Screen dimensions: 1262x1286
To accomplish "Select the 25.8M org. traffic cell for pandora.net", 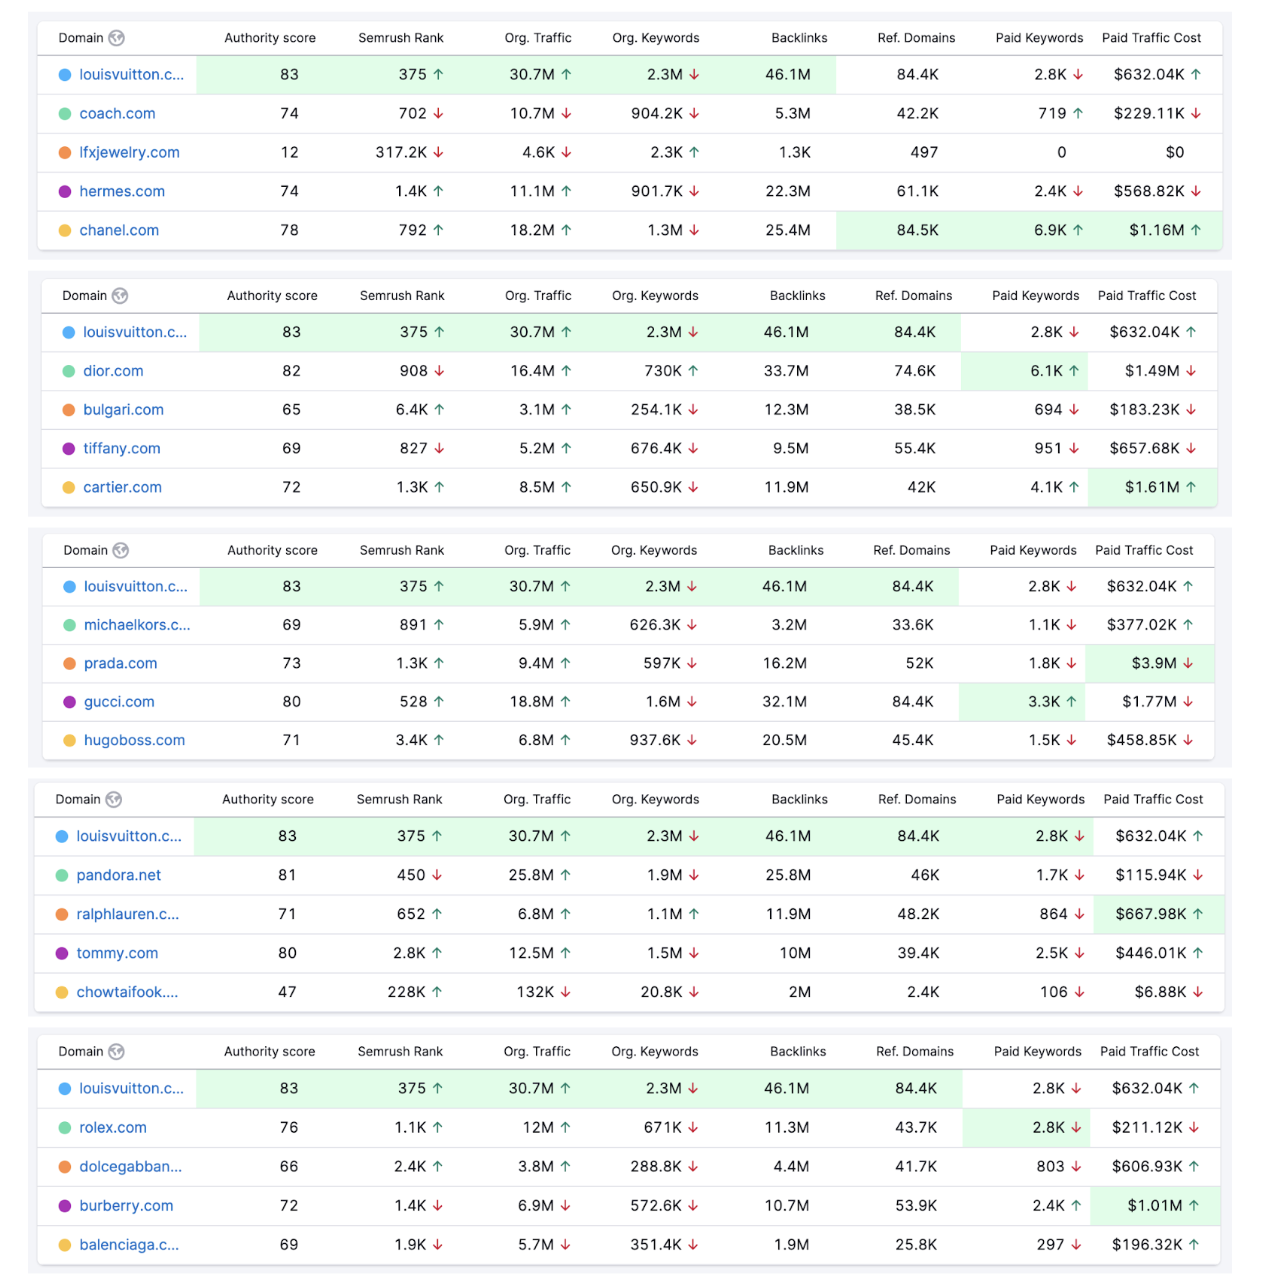I will (x=540, y=876).
